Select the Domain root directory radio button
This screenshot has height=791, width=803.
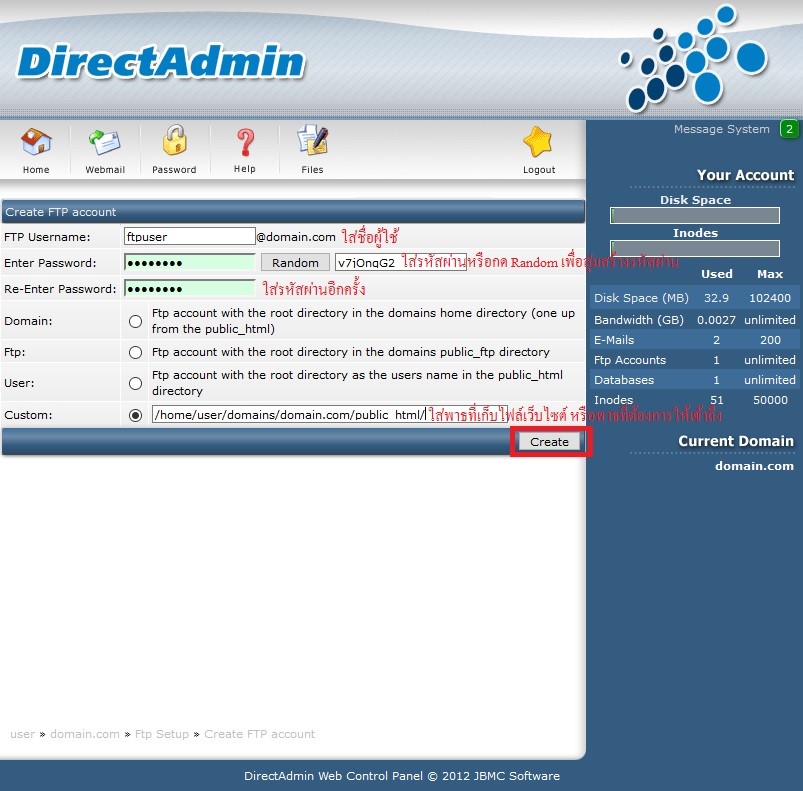click(135, 321)
